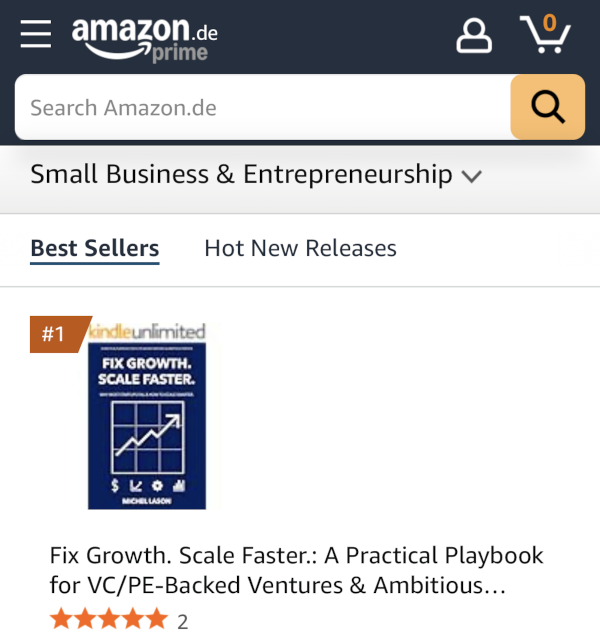Image resolution: width=600 pixels, height=639 pixels.
Task: Focus the Search Amazon.de field
Action: tap(260, 107)
